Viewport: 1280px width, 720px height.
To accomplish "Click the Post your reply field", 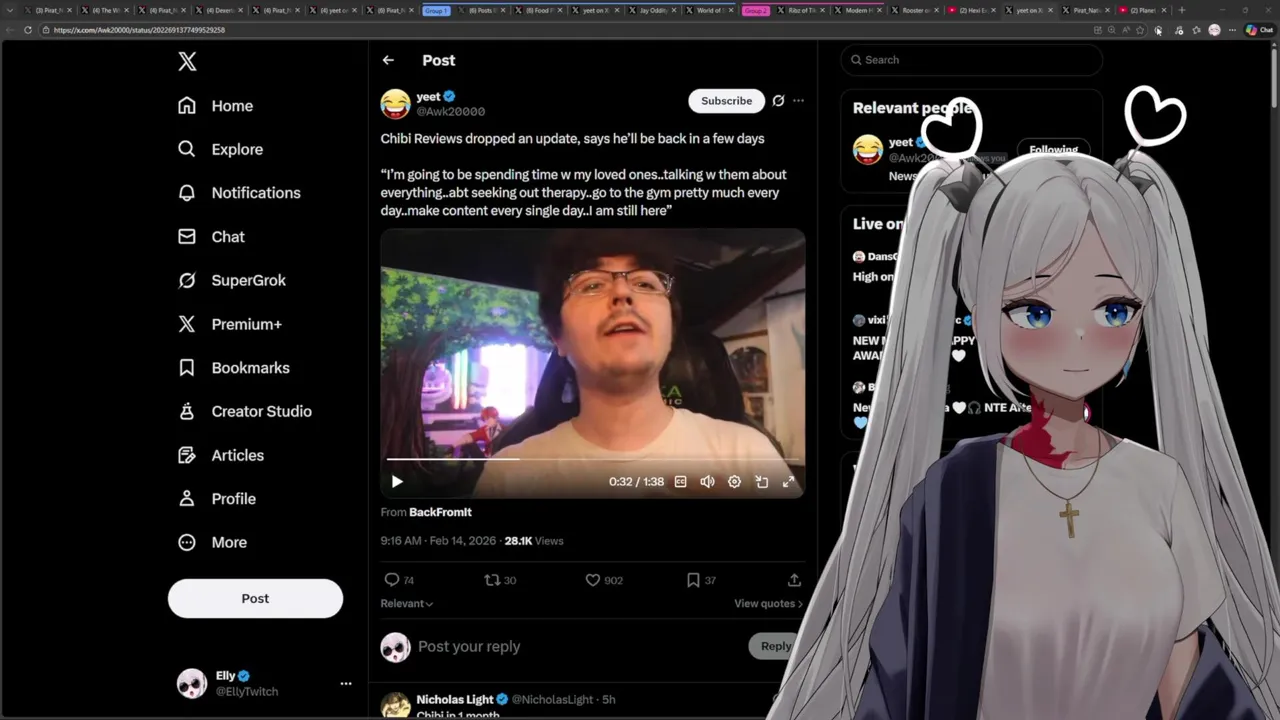I will coord(469,647).
